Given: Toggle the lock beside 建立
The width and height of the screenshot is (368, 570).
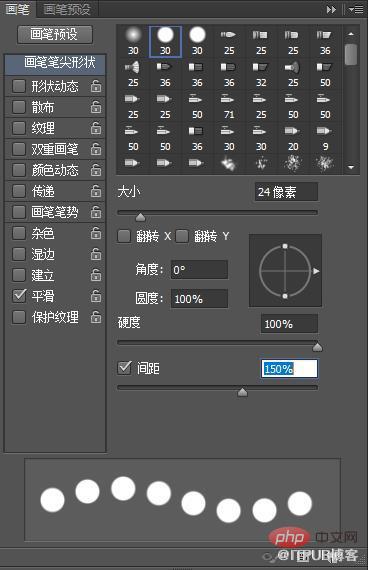Looking at the screenshot, I should [96, 275].
